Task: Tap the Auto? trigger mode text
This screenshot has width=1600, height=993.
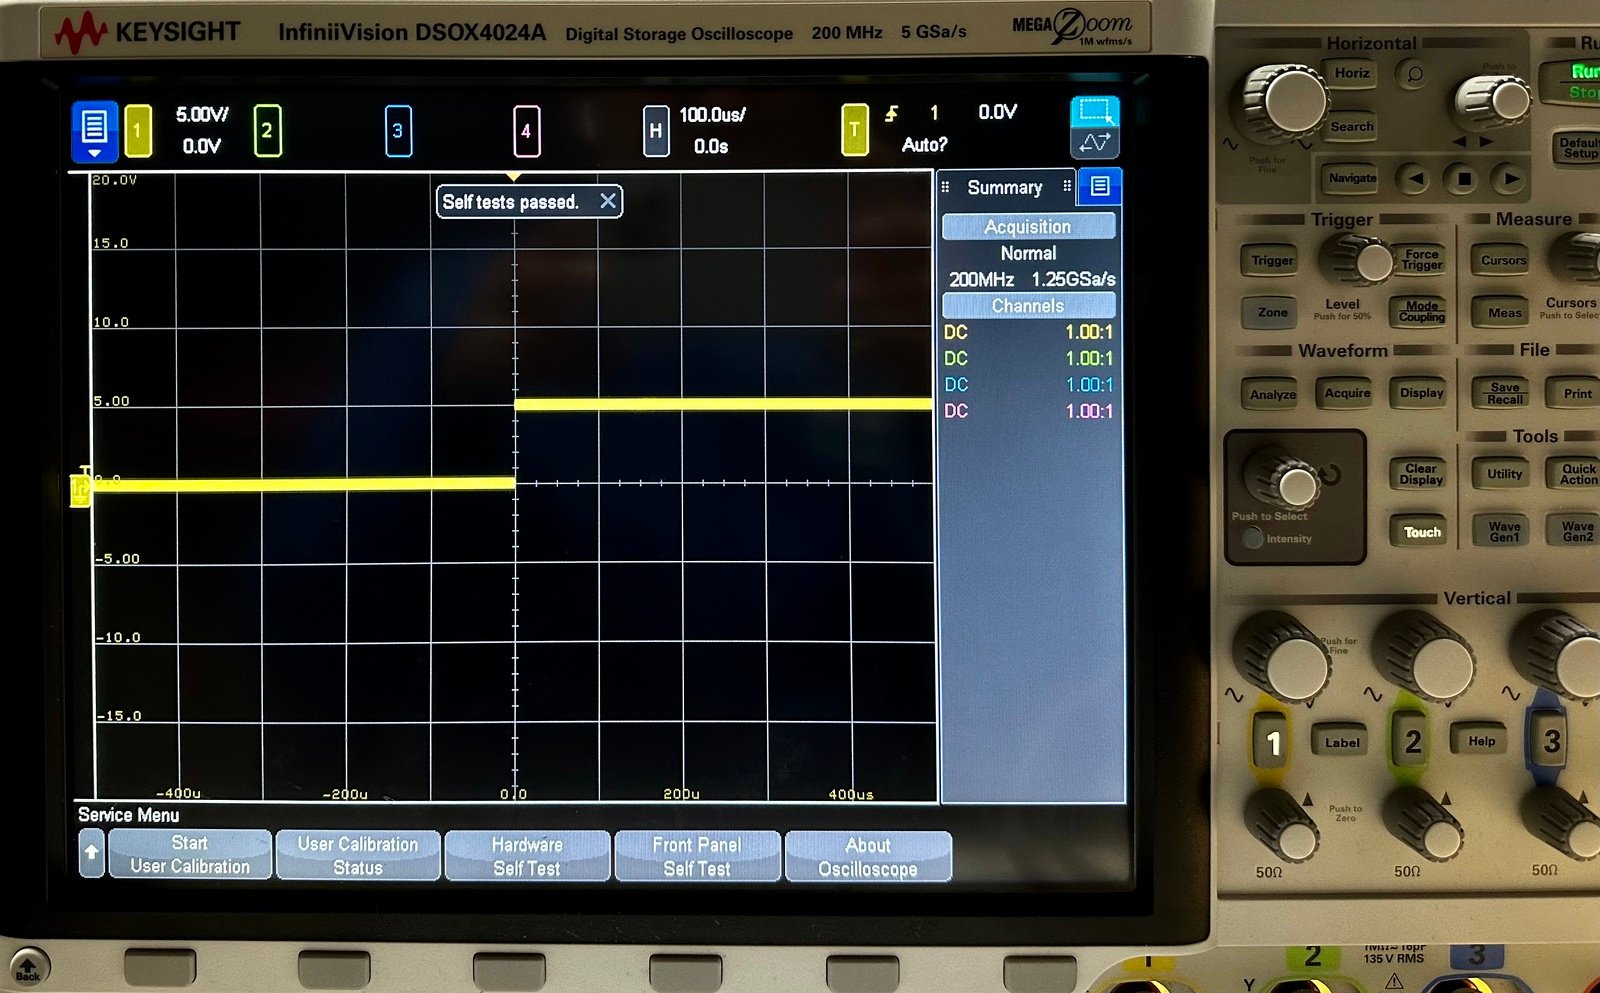Action: (924, 145)
